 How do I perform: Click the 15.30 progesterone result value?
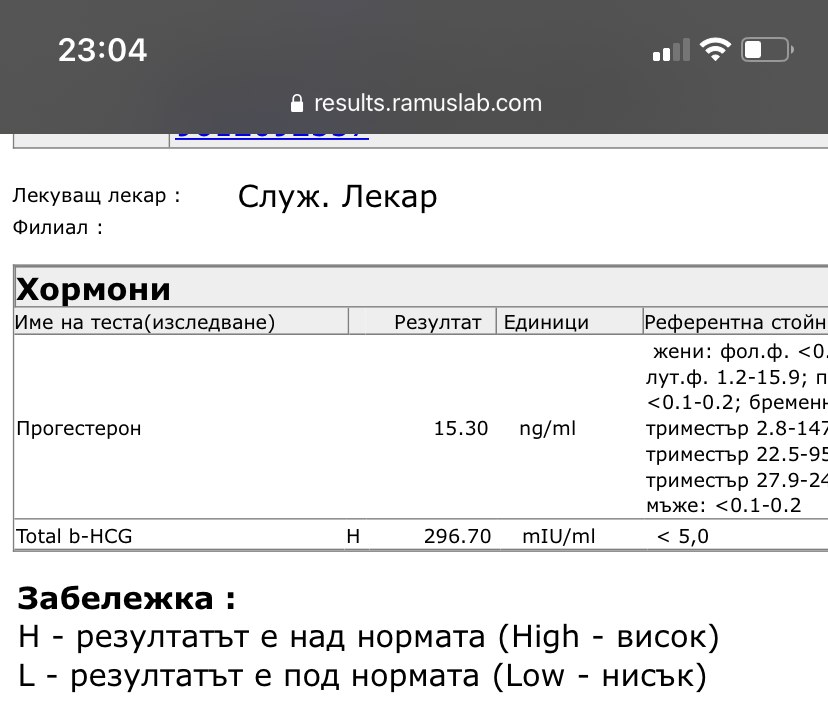click(x=461, y=428)
